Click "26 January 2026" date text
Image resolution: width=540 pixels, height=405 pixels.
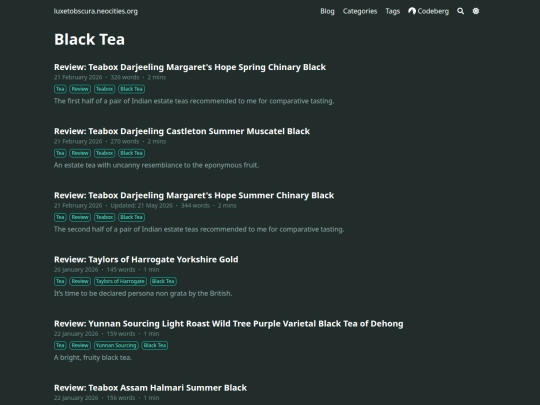(76, 270)
